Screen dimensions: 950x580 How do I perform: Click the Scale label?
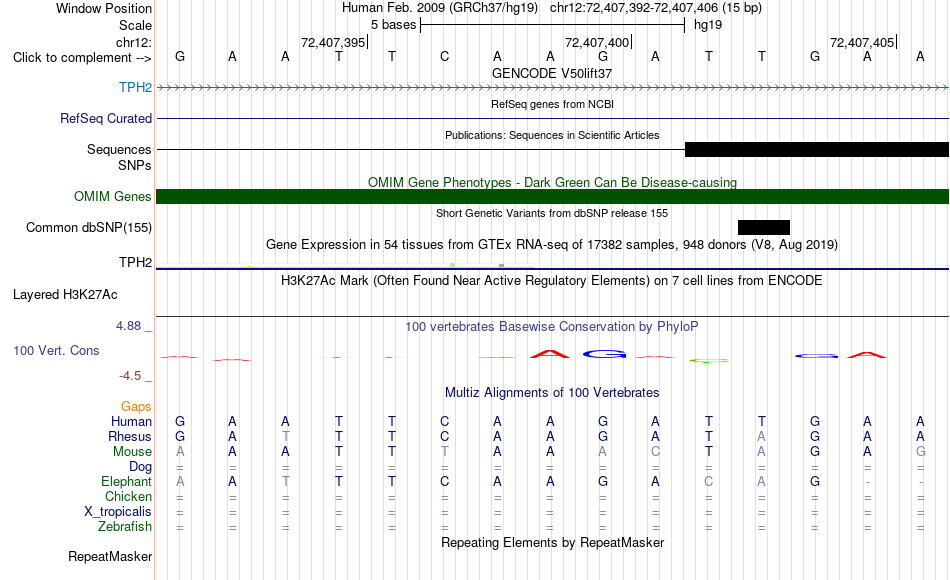pyautogui.click(x=135, y=25)
